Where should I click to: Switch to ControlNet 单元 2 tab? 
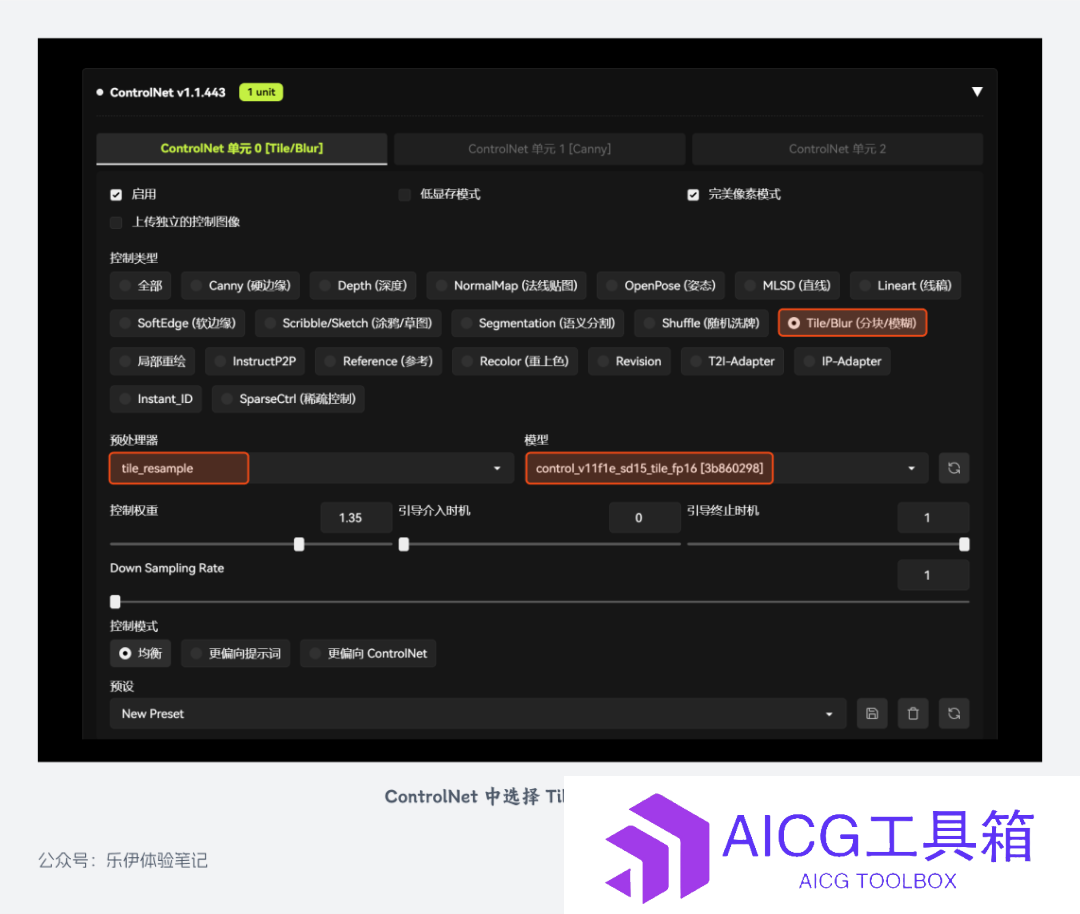pyautogui.click(x=838, y=149)
